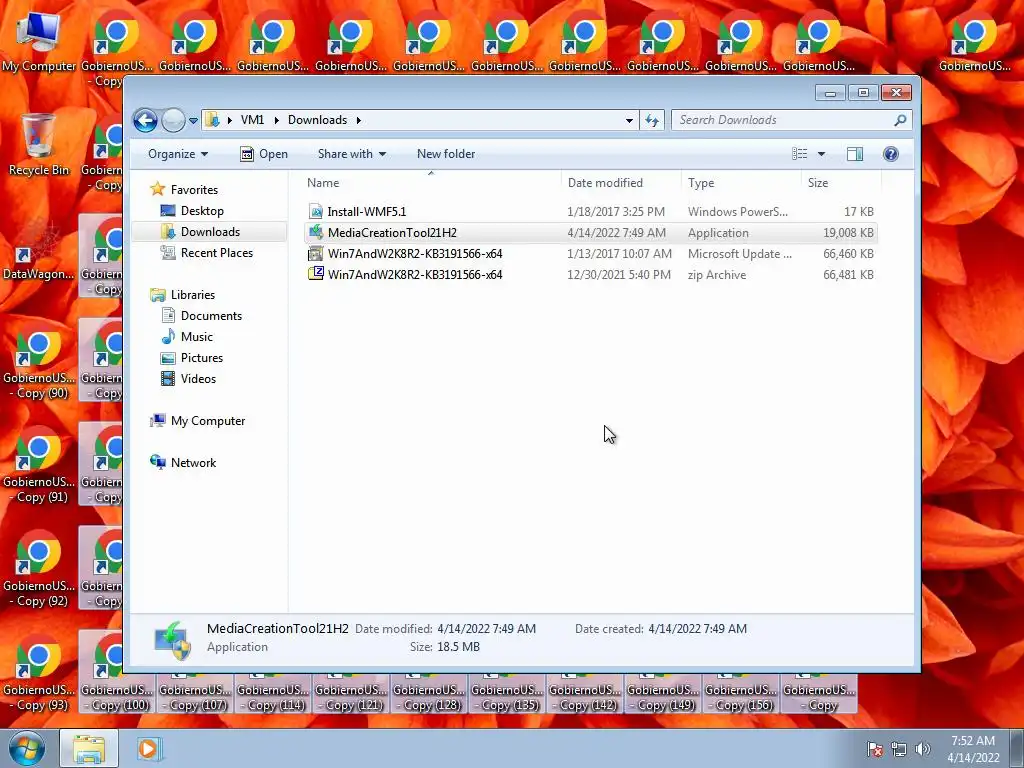Go back with the Explorer Back arrow

coord(145,120)
